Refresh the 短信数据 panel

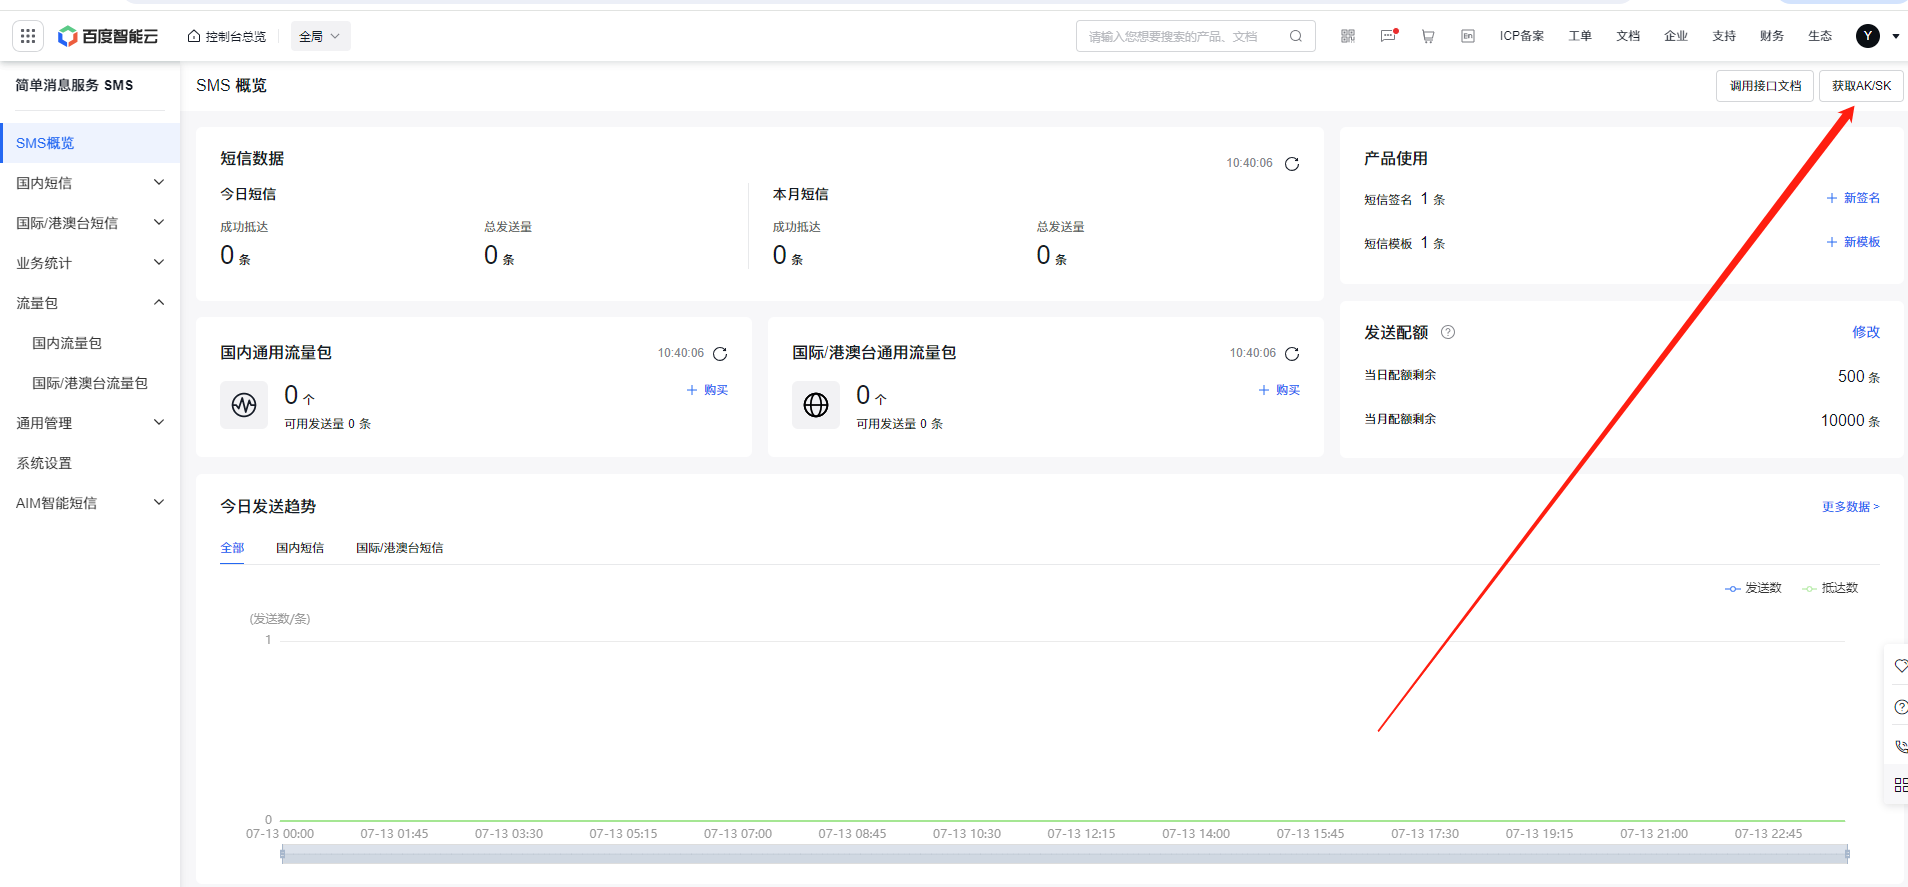coord(1292,164)
